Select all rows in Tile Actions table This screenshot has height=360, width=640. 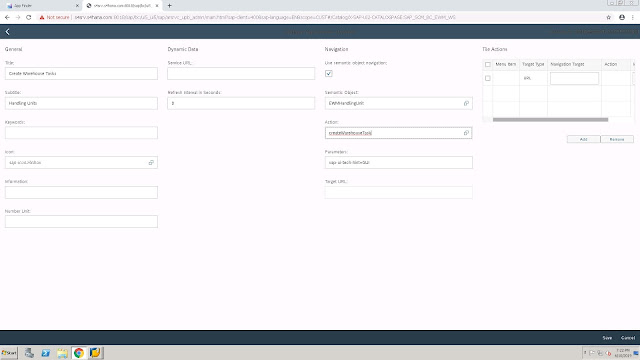point(487,64)
